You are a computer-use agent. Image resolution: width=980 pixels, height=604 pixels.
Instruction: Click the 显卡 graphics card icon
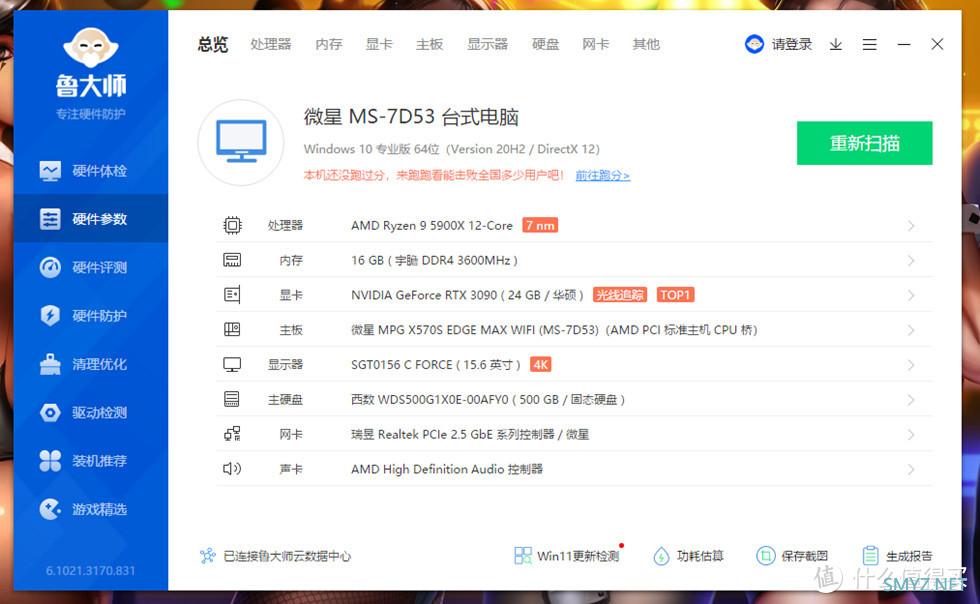click(x=232, y=294)
